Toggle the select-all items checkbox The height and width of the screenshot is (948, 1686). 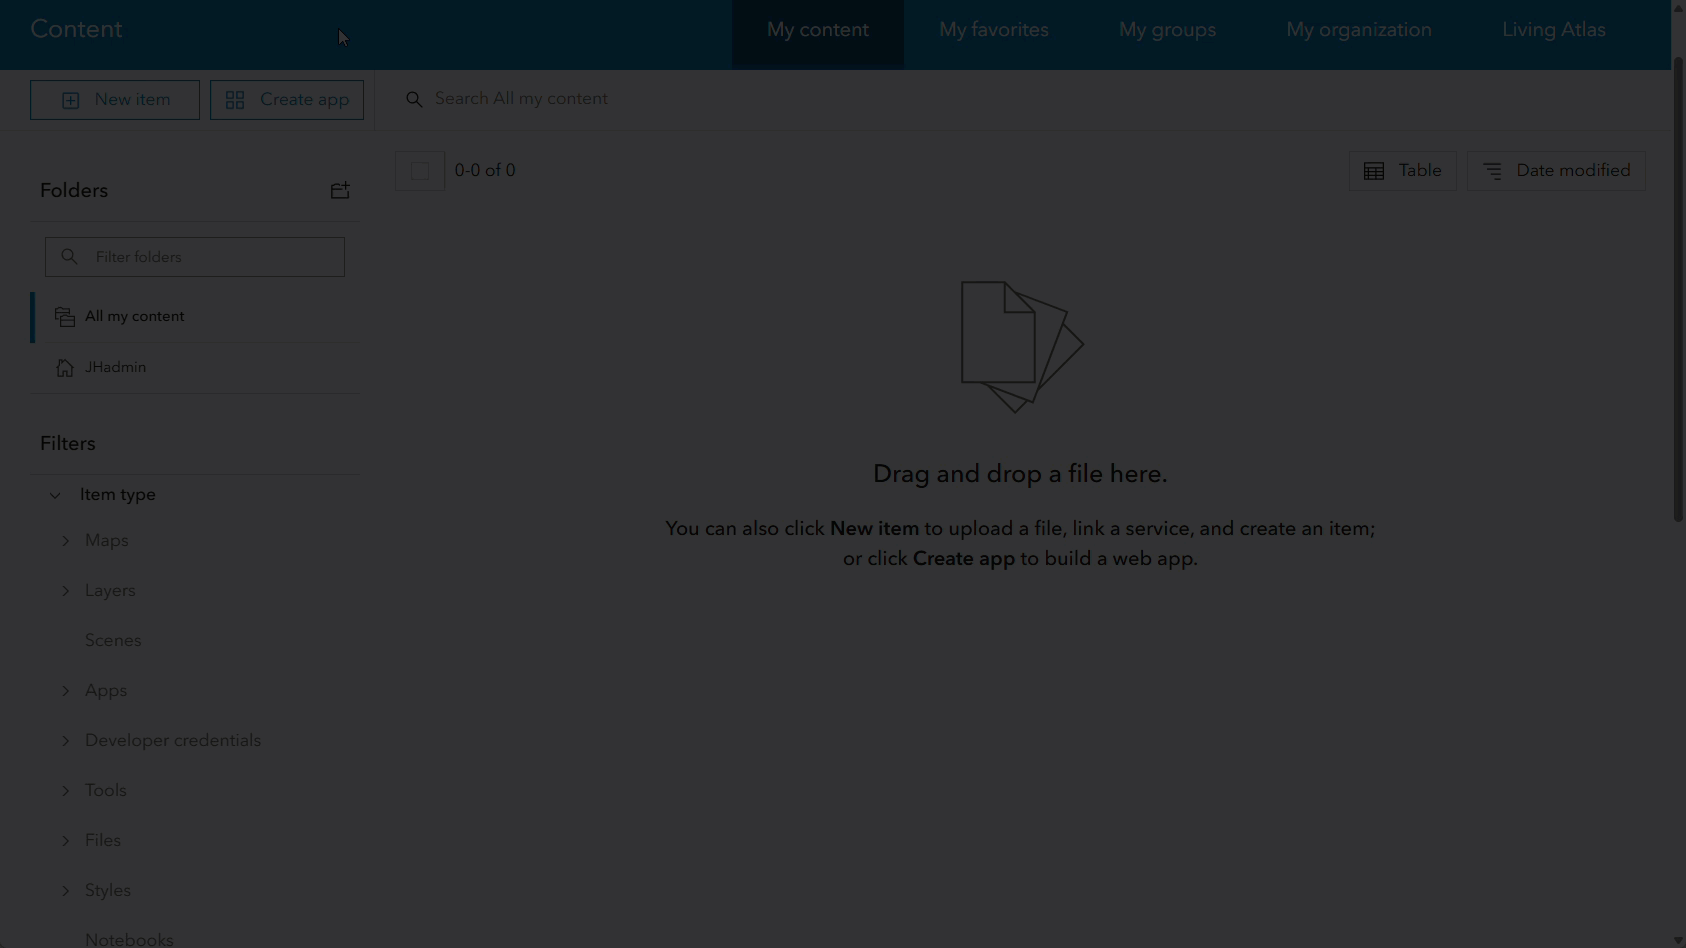click(x=419, y=170)
